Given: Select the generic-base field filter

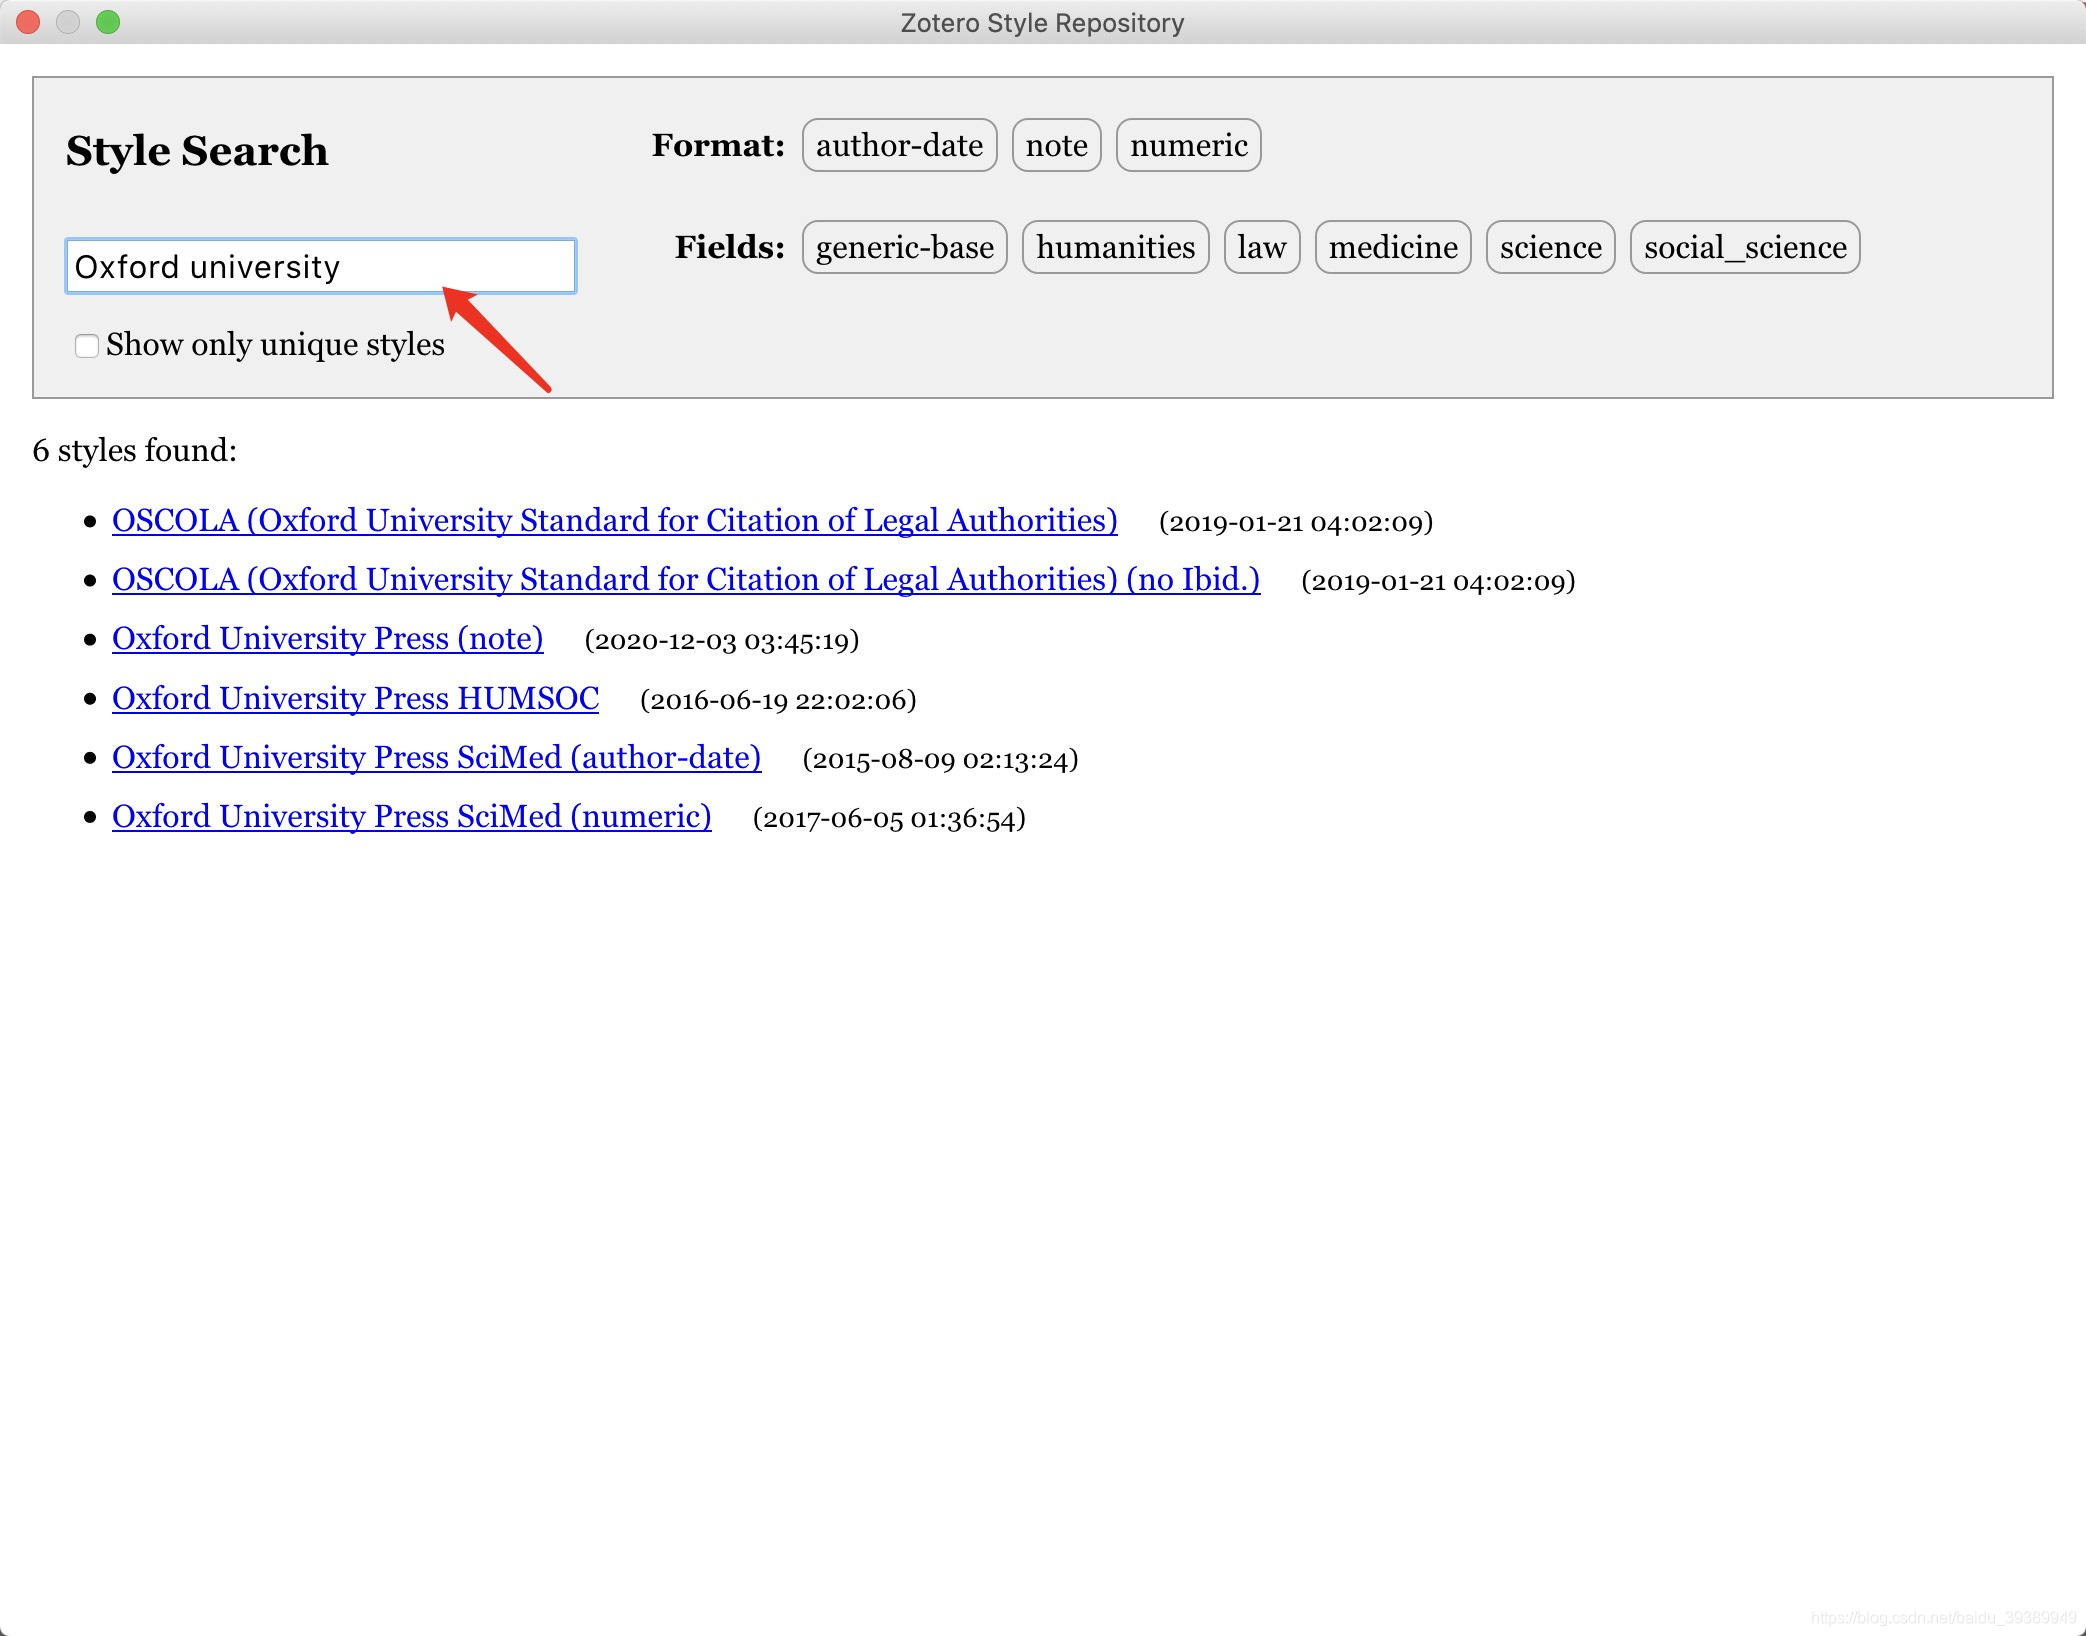Looking at the screenshot, I should (x=904, y=248).
